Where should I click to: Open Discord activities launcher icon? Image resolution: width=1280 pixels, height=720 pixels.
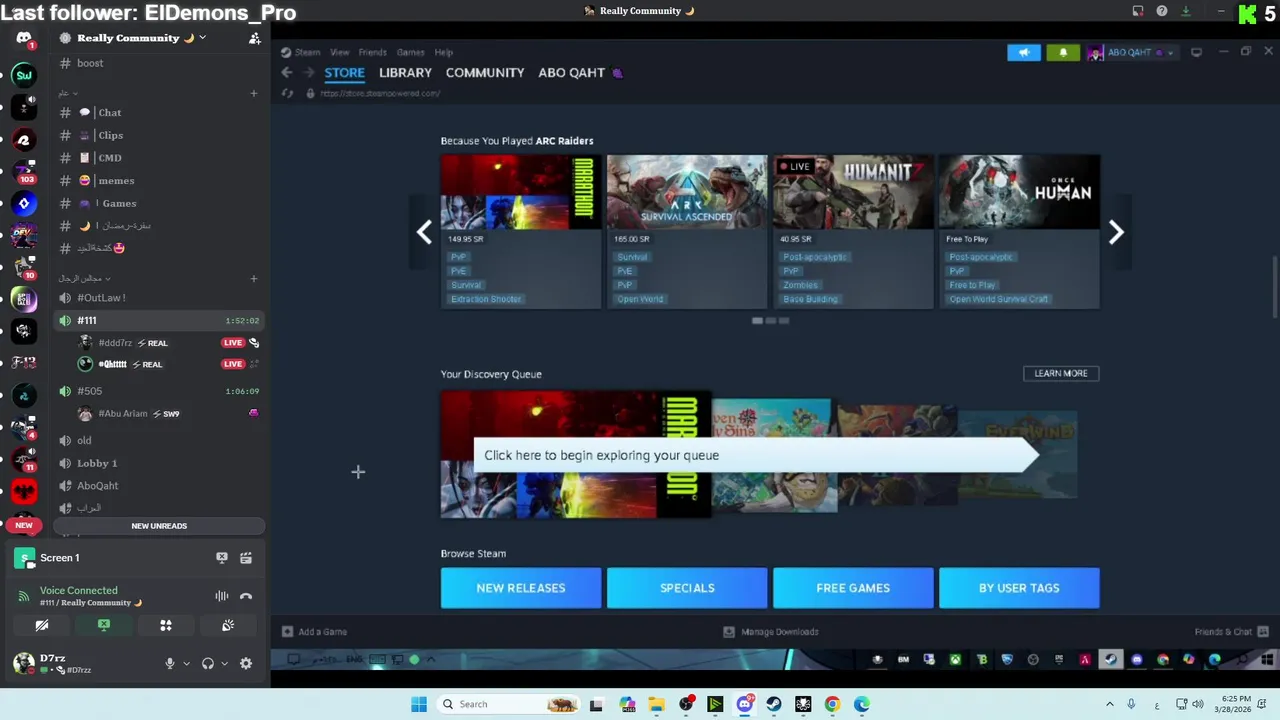[166, 626]
